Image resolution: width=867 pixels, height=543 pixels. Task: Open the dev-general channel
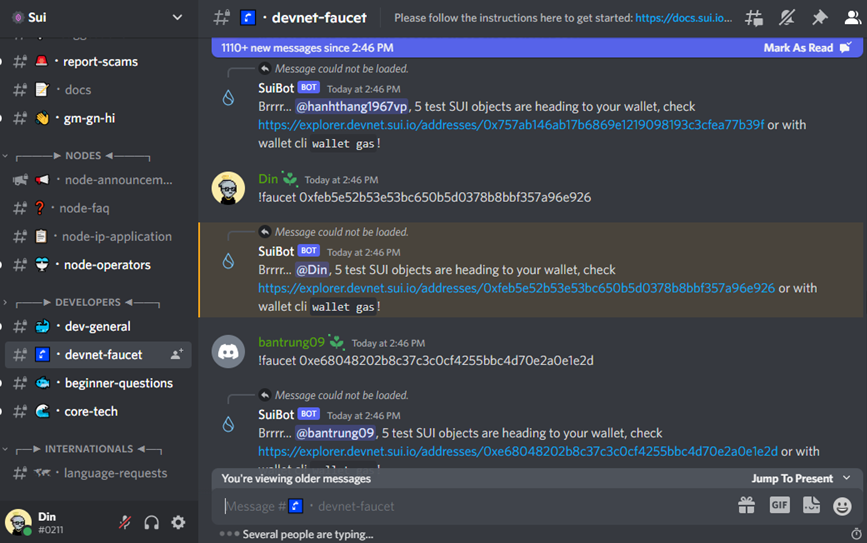(98, 326)
